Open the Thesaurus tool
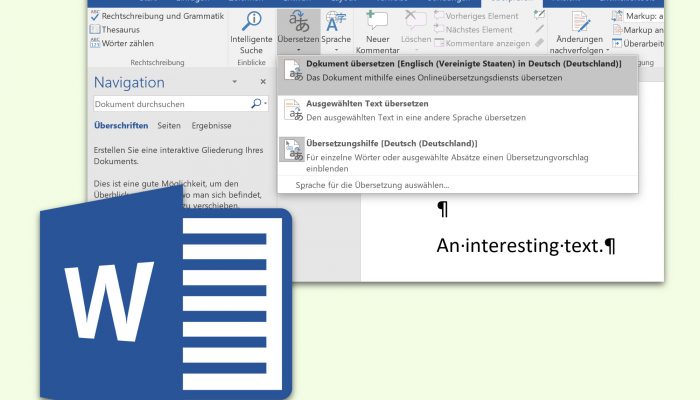This screenshot has width=700, height=400. click(115, 29)
